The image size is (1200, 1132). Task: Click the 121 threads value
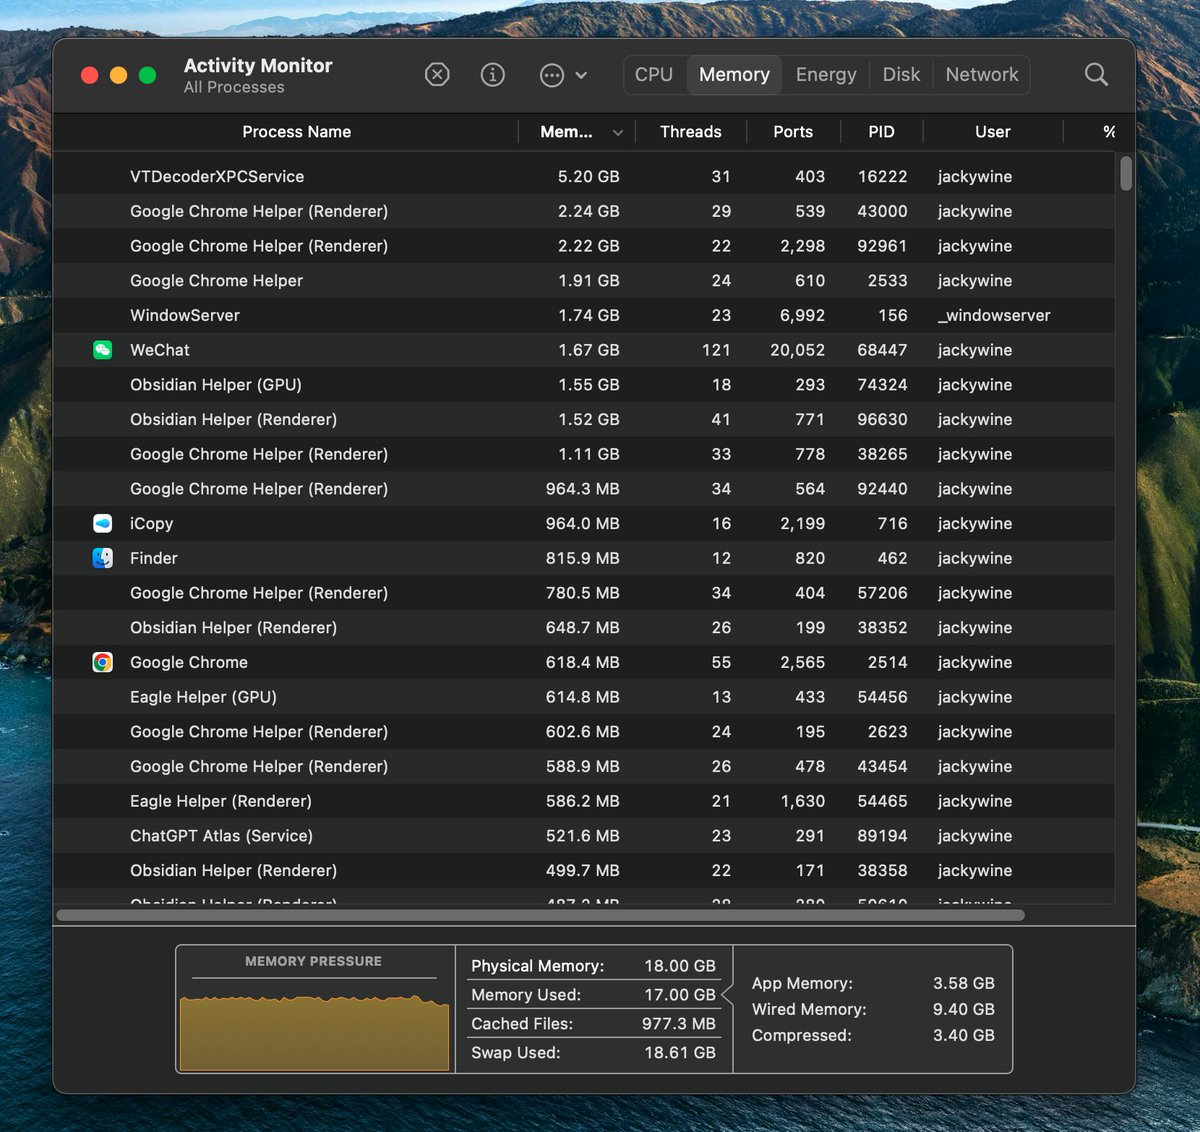pos(716,350)
